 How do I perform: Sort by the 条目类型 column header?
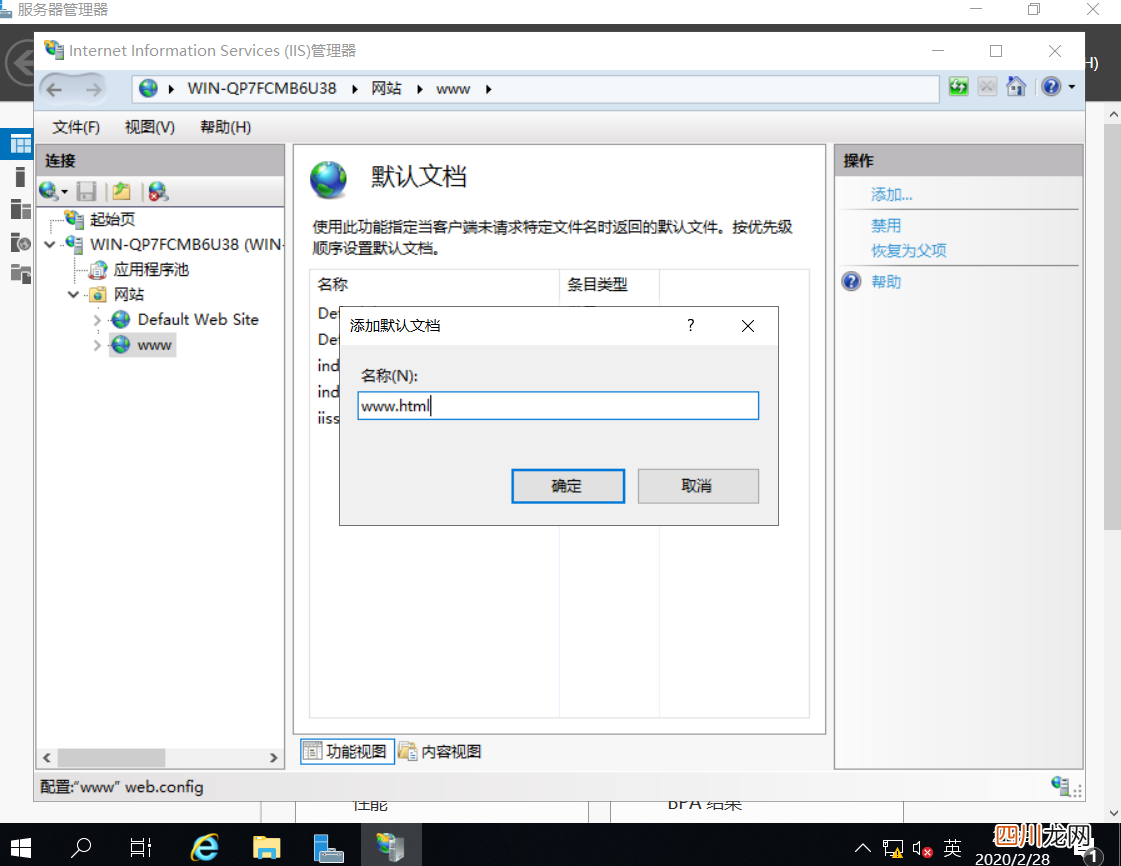click(x=609, y=284)
